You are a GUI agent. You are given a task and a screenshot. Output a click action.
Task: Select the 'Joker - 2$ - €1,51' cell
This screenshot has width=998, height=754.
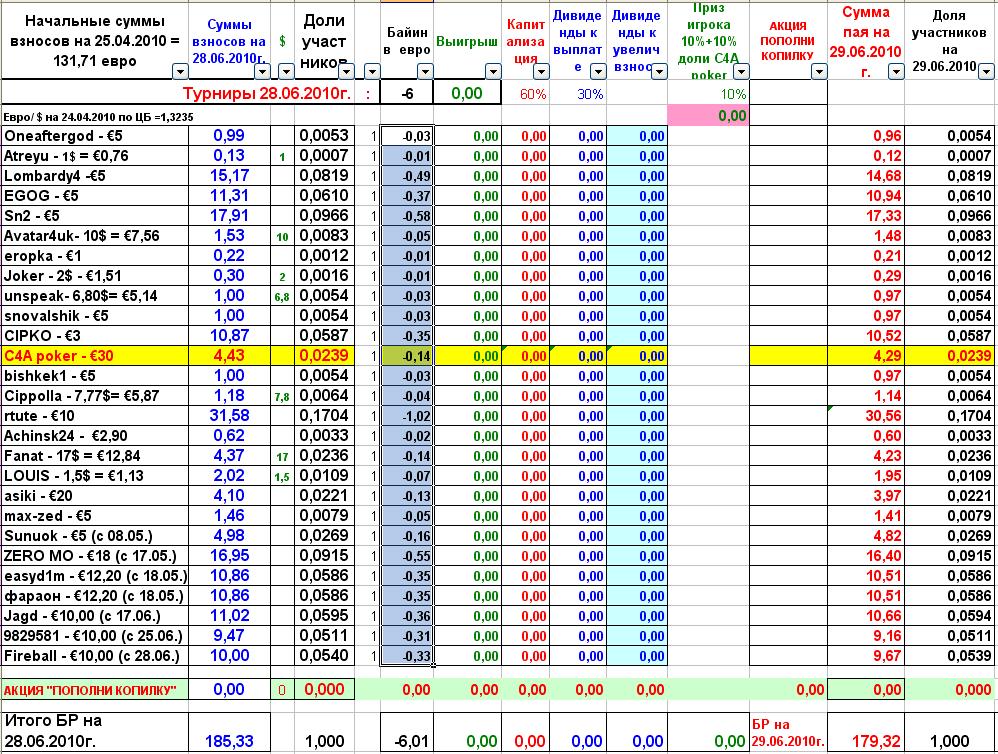pos(95,276)
